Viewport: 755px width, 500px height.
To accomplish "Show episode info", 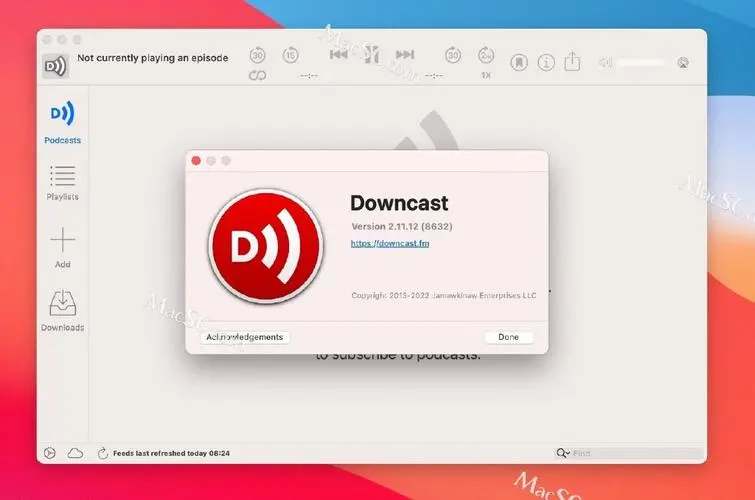I will (546, 62).
